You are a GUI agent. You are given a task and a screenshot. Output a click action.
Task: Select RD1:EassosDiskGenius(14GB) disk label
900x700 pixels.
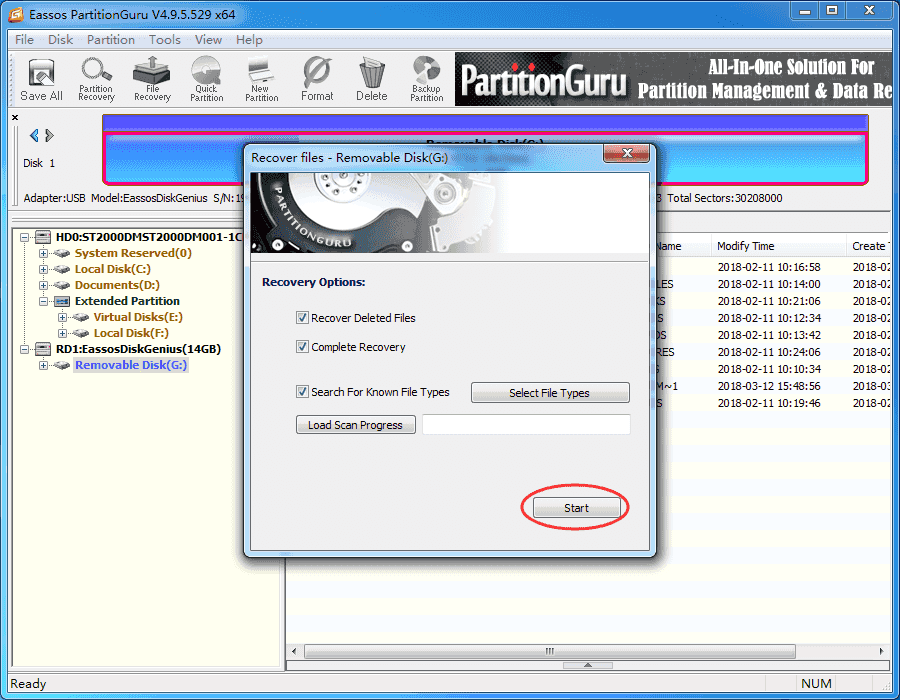coord(138,349)
